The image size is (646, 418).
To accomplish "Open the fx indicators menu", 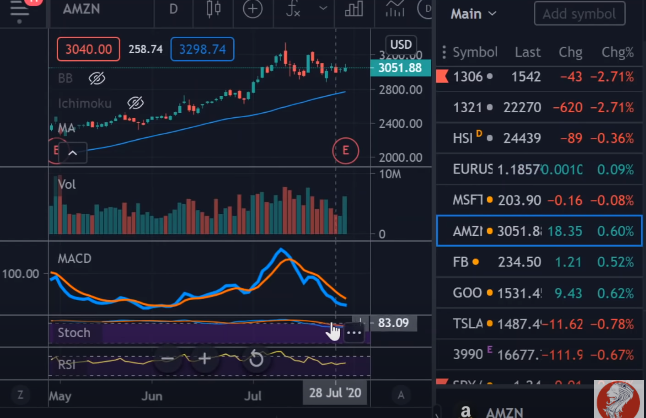I will coord(293,9).
